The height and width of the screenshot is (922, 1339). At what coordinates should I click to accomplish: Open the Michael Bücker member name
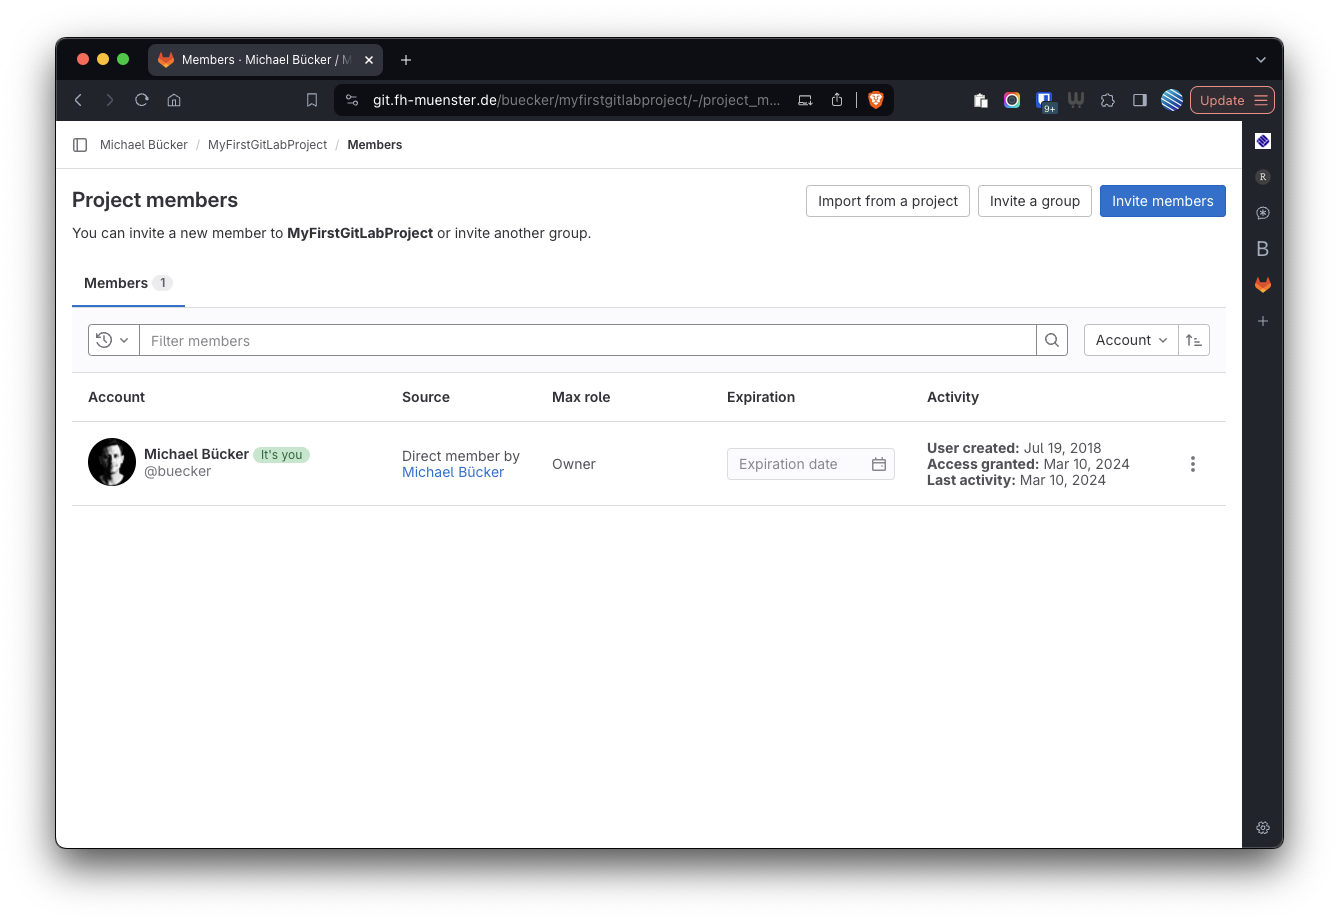(x=196, y=454)
